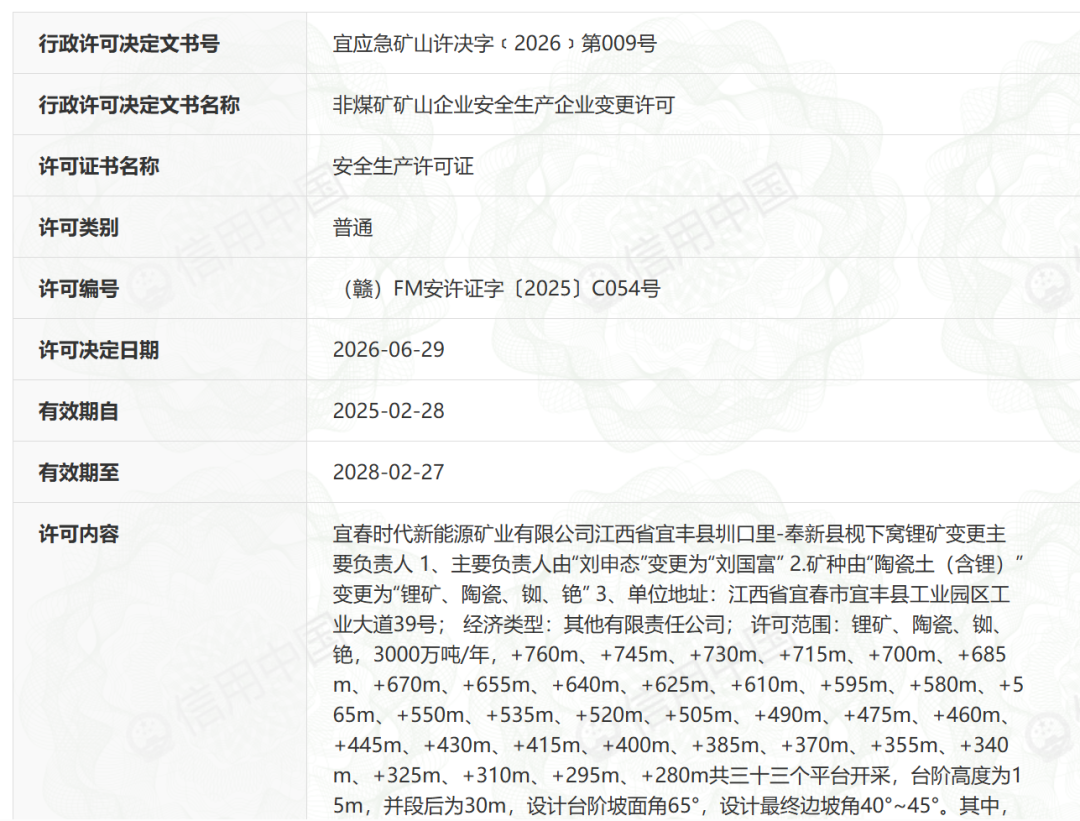This screenshot has height=821, width=1080.
Task: Select the label 有效期至
Action: tap(79, 472)
